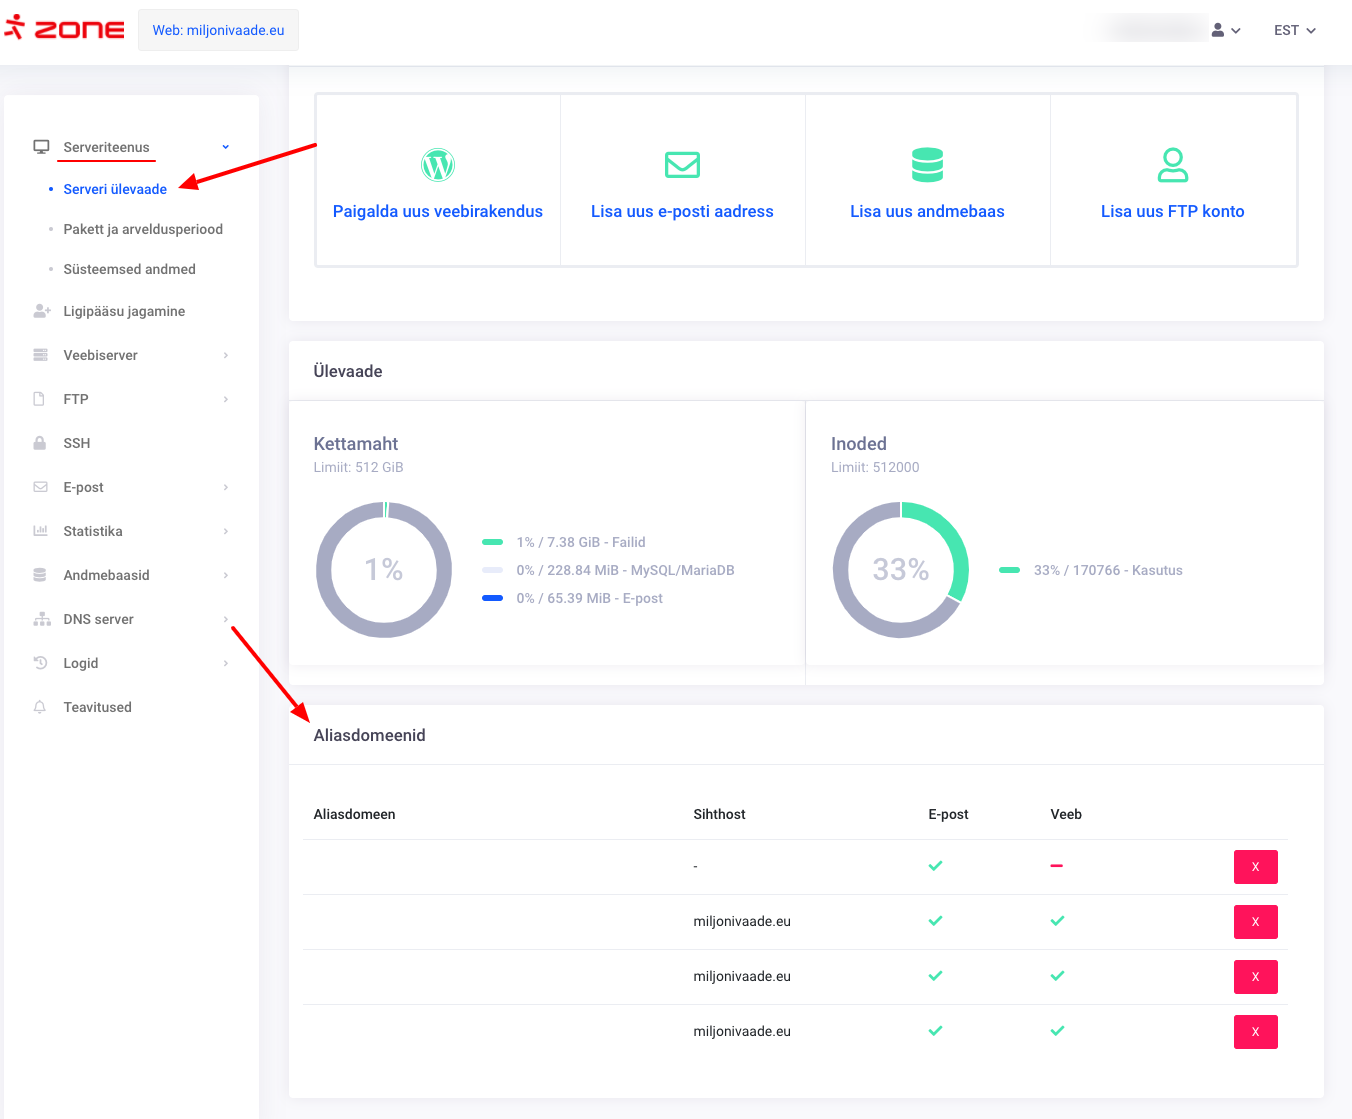The width and height of the screenshot is (1352, 1119).
Task: Click the user icon for new FTP account
Action: (x=1172, y=165)
